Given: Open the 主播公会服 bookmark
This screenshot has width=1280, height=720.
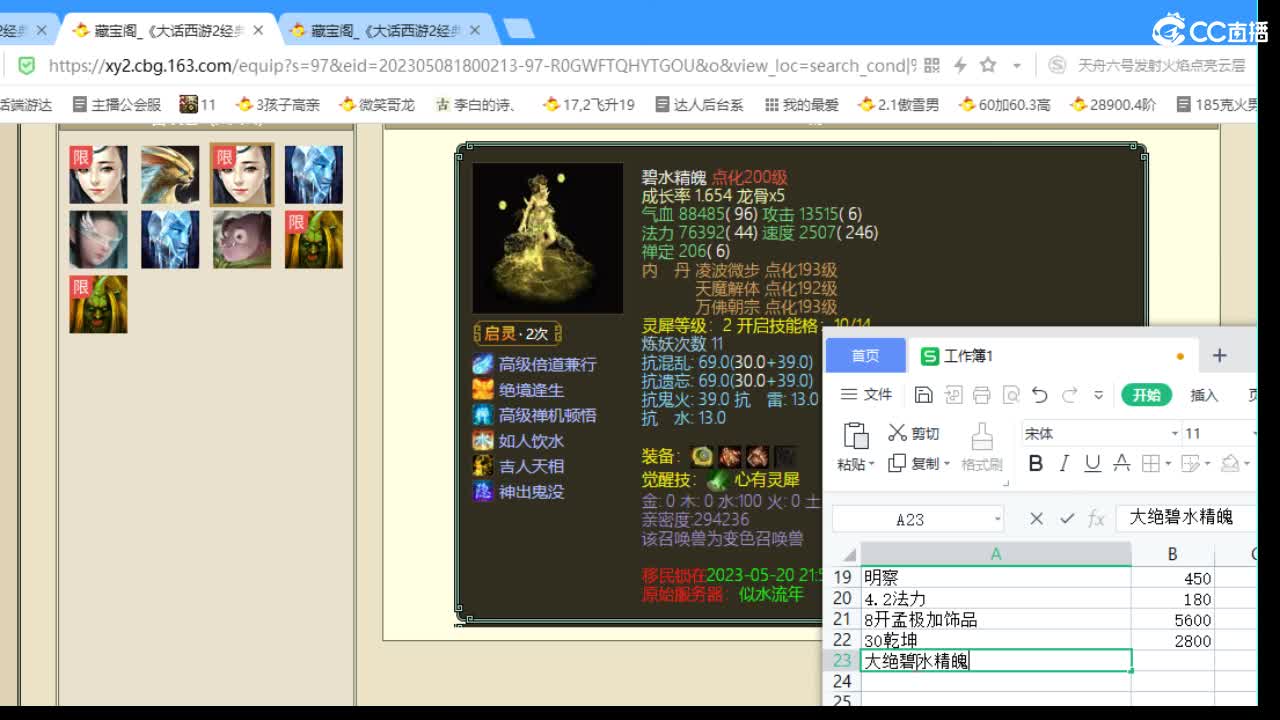Looking at the screenshot, I should (x=116, y=104).
